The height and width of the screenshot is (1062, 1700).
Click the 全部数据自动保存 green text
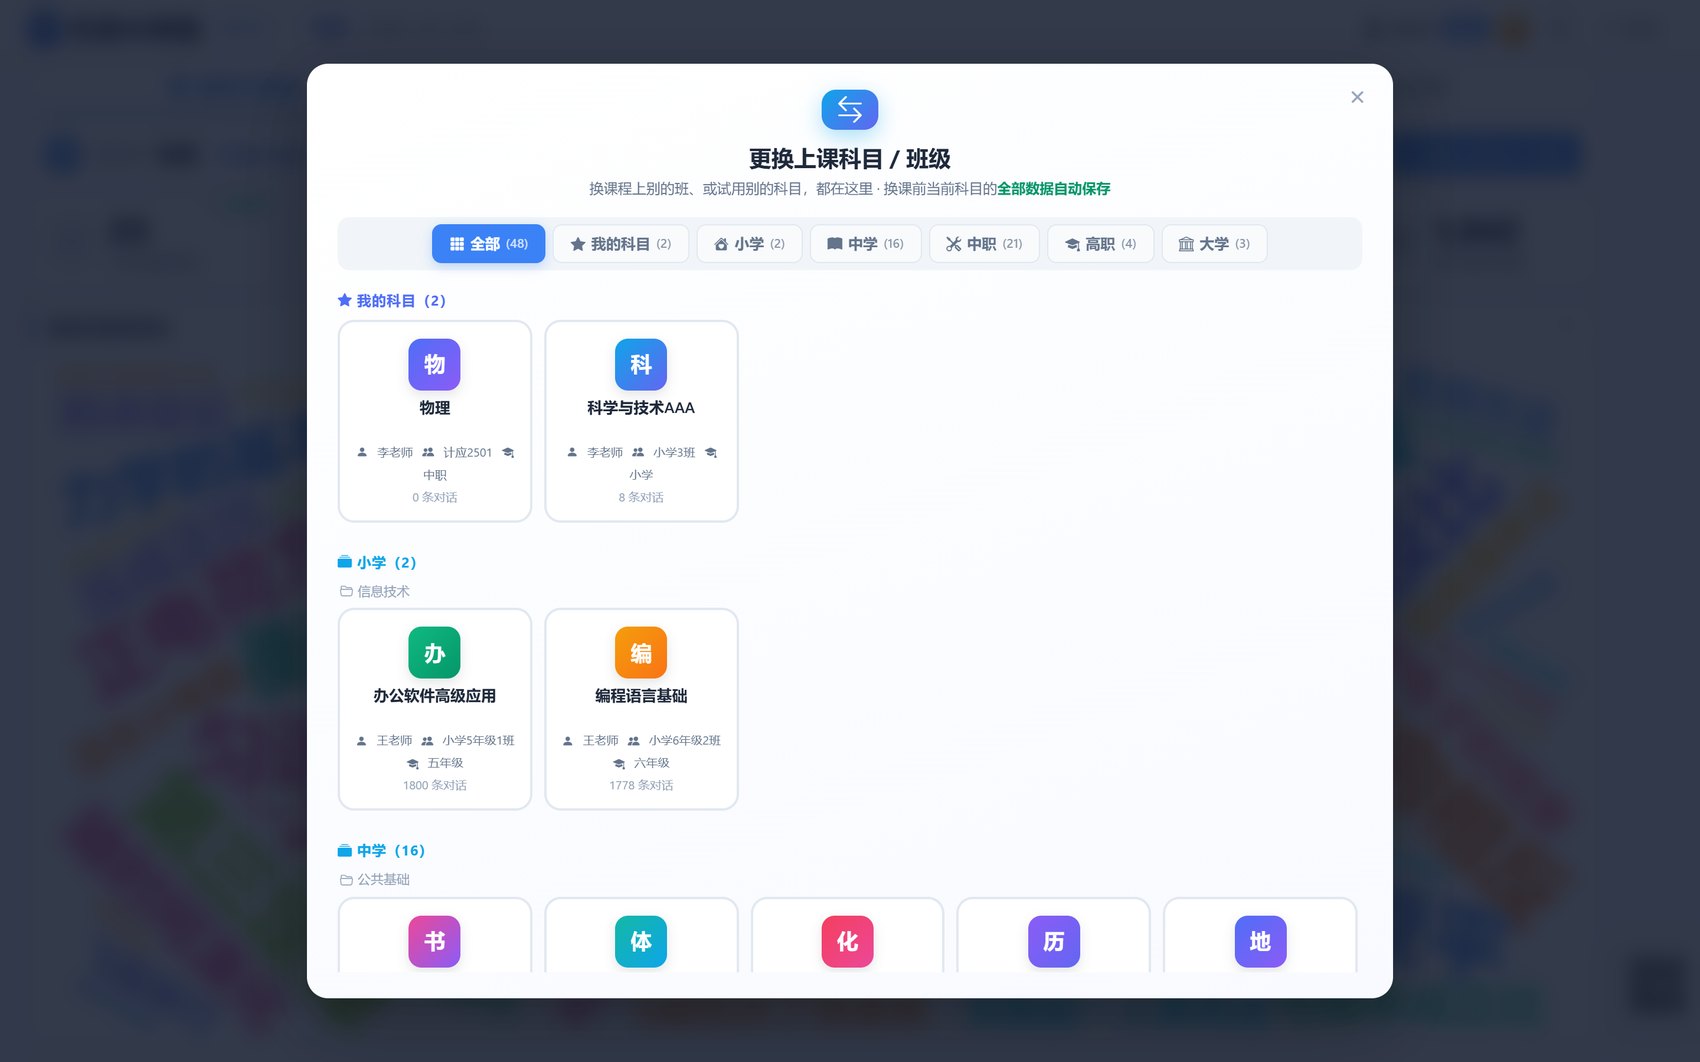click(x=1054, y=188)
